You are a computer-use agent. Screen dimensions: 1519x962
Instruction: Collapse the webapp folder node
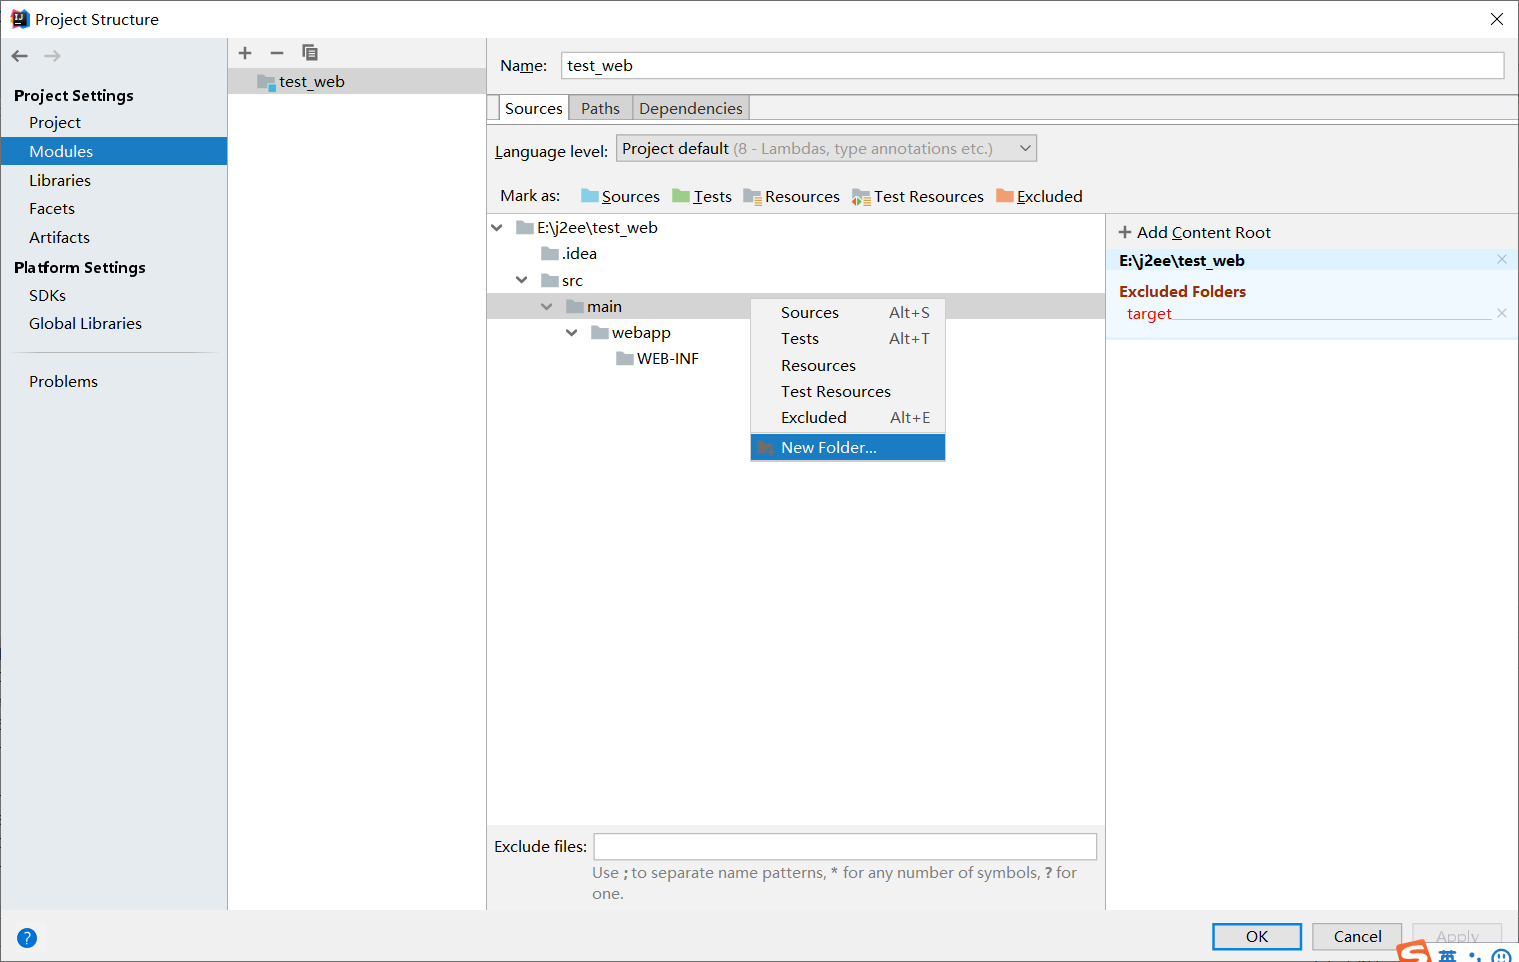click(572, 333)
